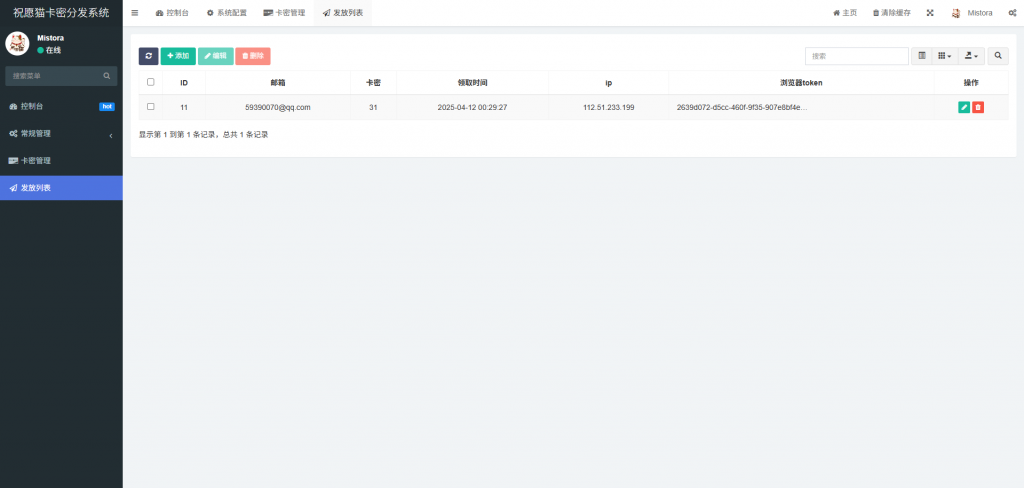Screen dimensions: 1024x488
Task: Select all rows with header checkbox
Action: (151, 82)
